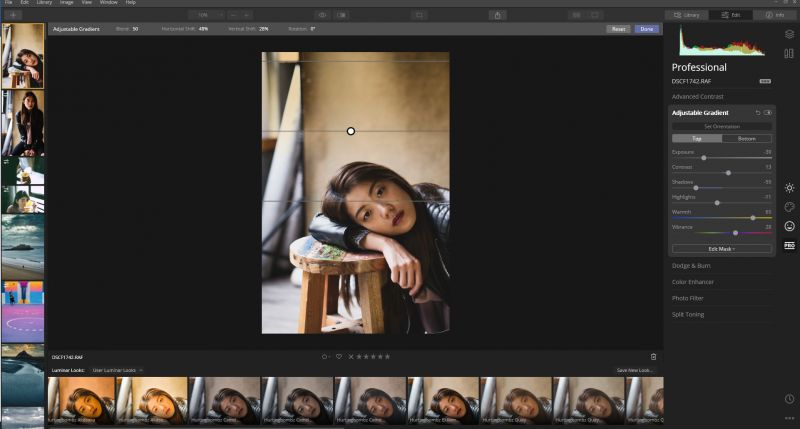The height and width of the screenshot is (429, 800).
Task: Open the Layers panel icon
Action: click(789, 34)
